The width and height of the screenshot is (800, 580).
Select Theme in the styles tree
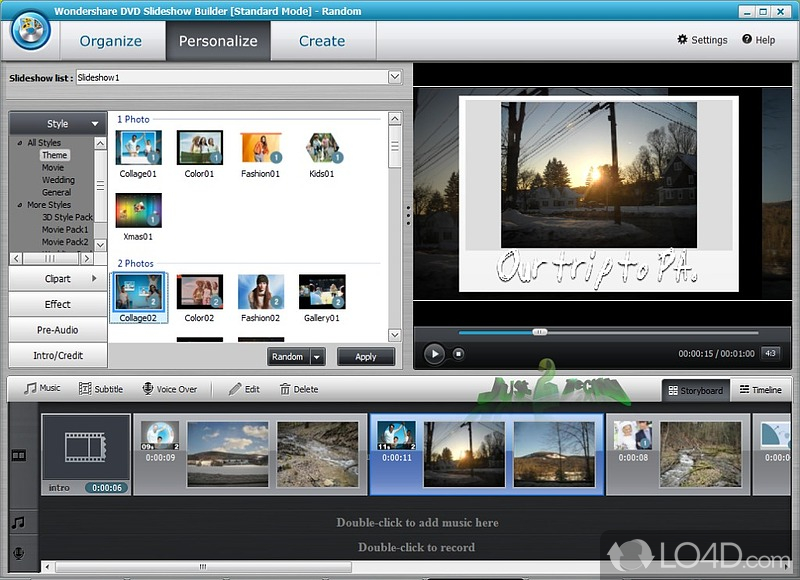[x=55, y=155]
